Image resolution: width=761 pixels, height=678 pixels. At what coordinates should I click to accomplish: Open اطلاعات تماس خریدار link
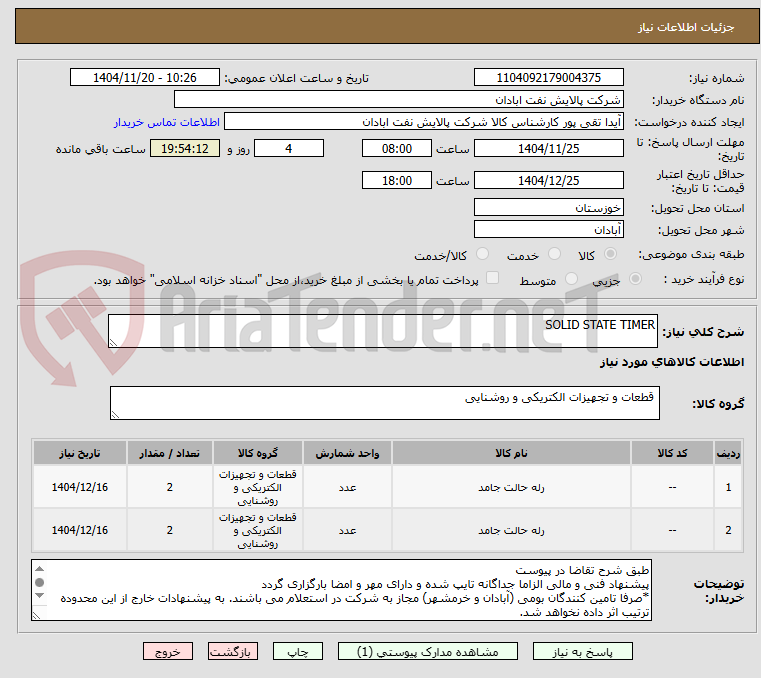point(167,122)
